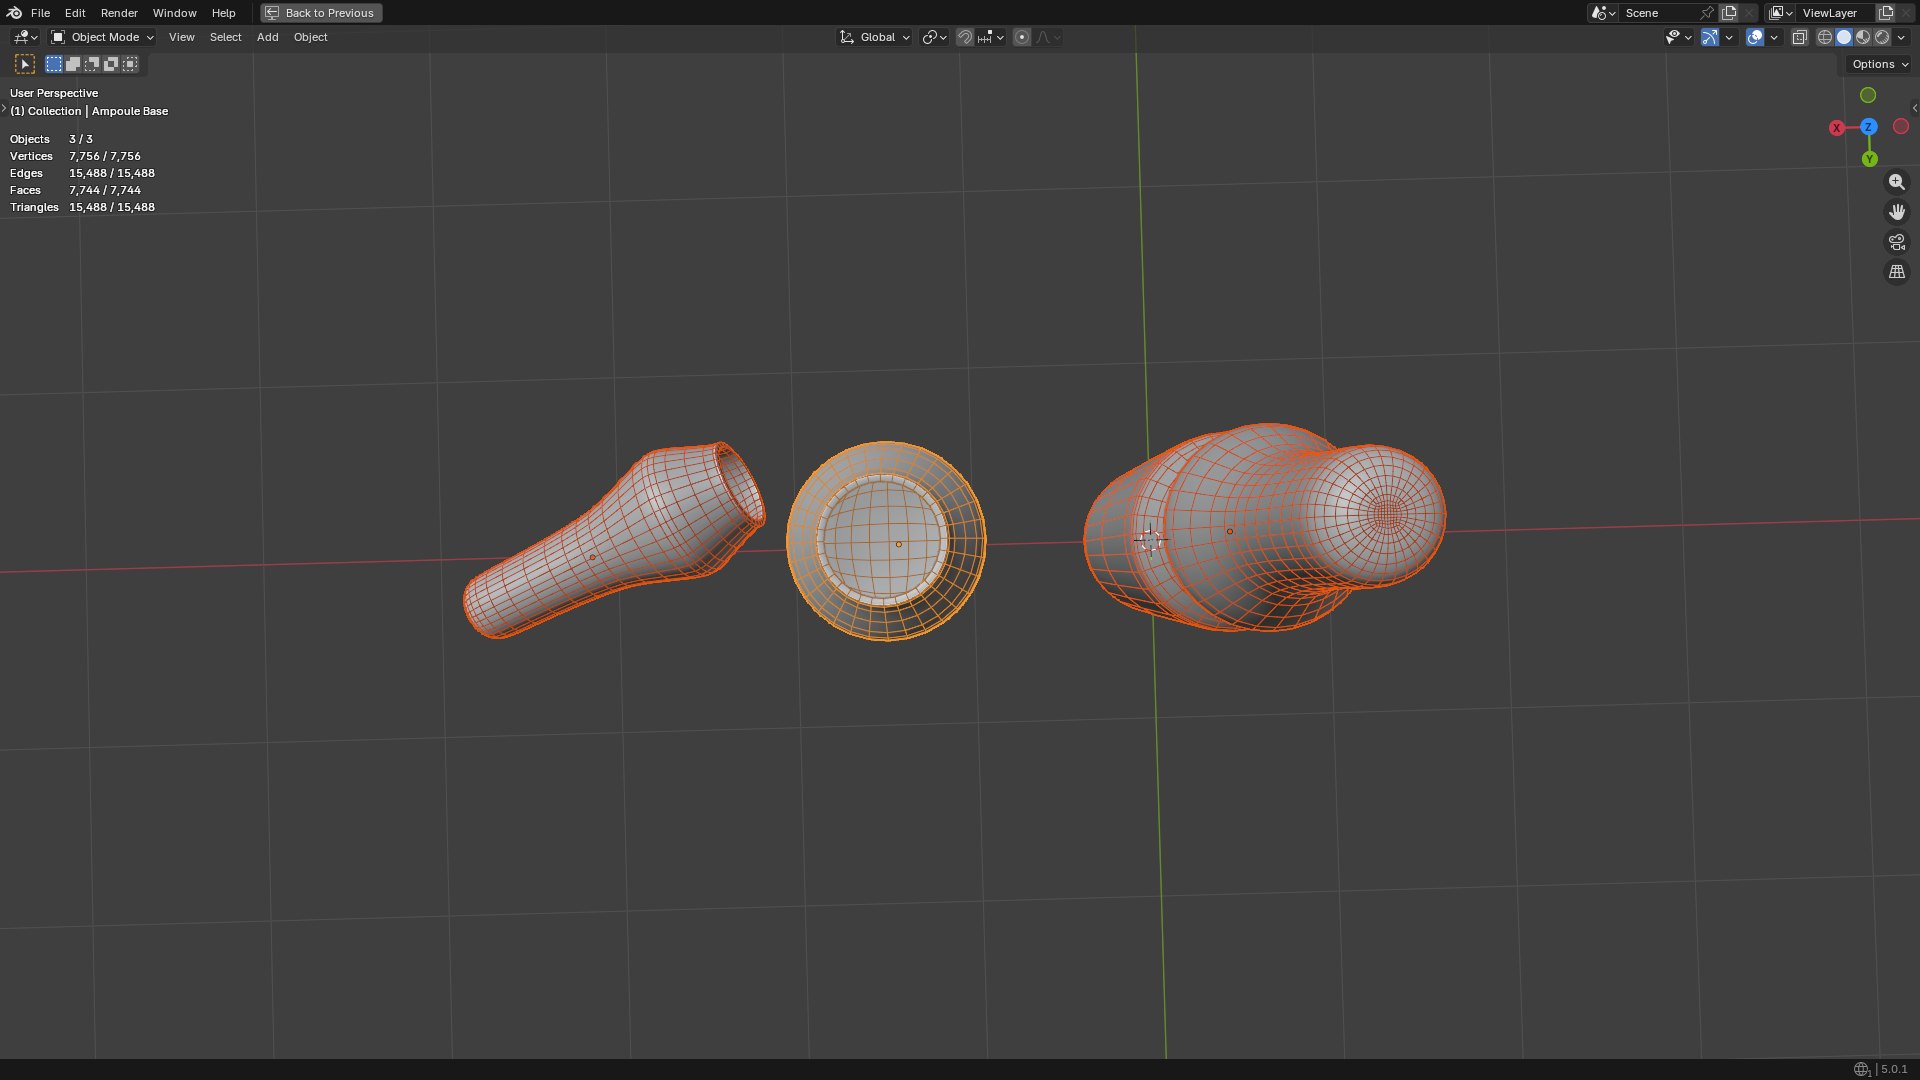Switch perspective/orthographic grid icon
Screen dimensions: 1920x1080
pyautogui.click(x=1896, y=272)
